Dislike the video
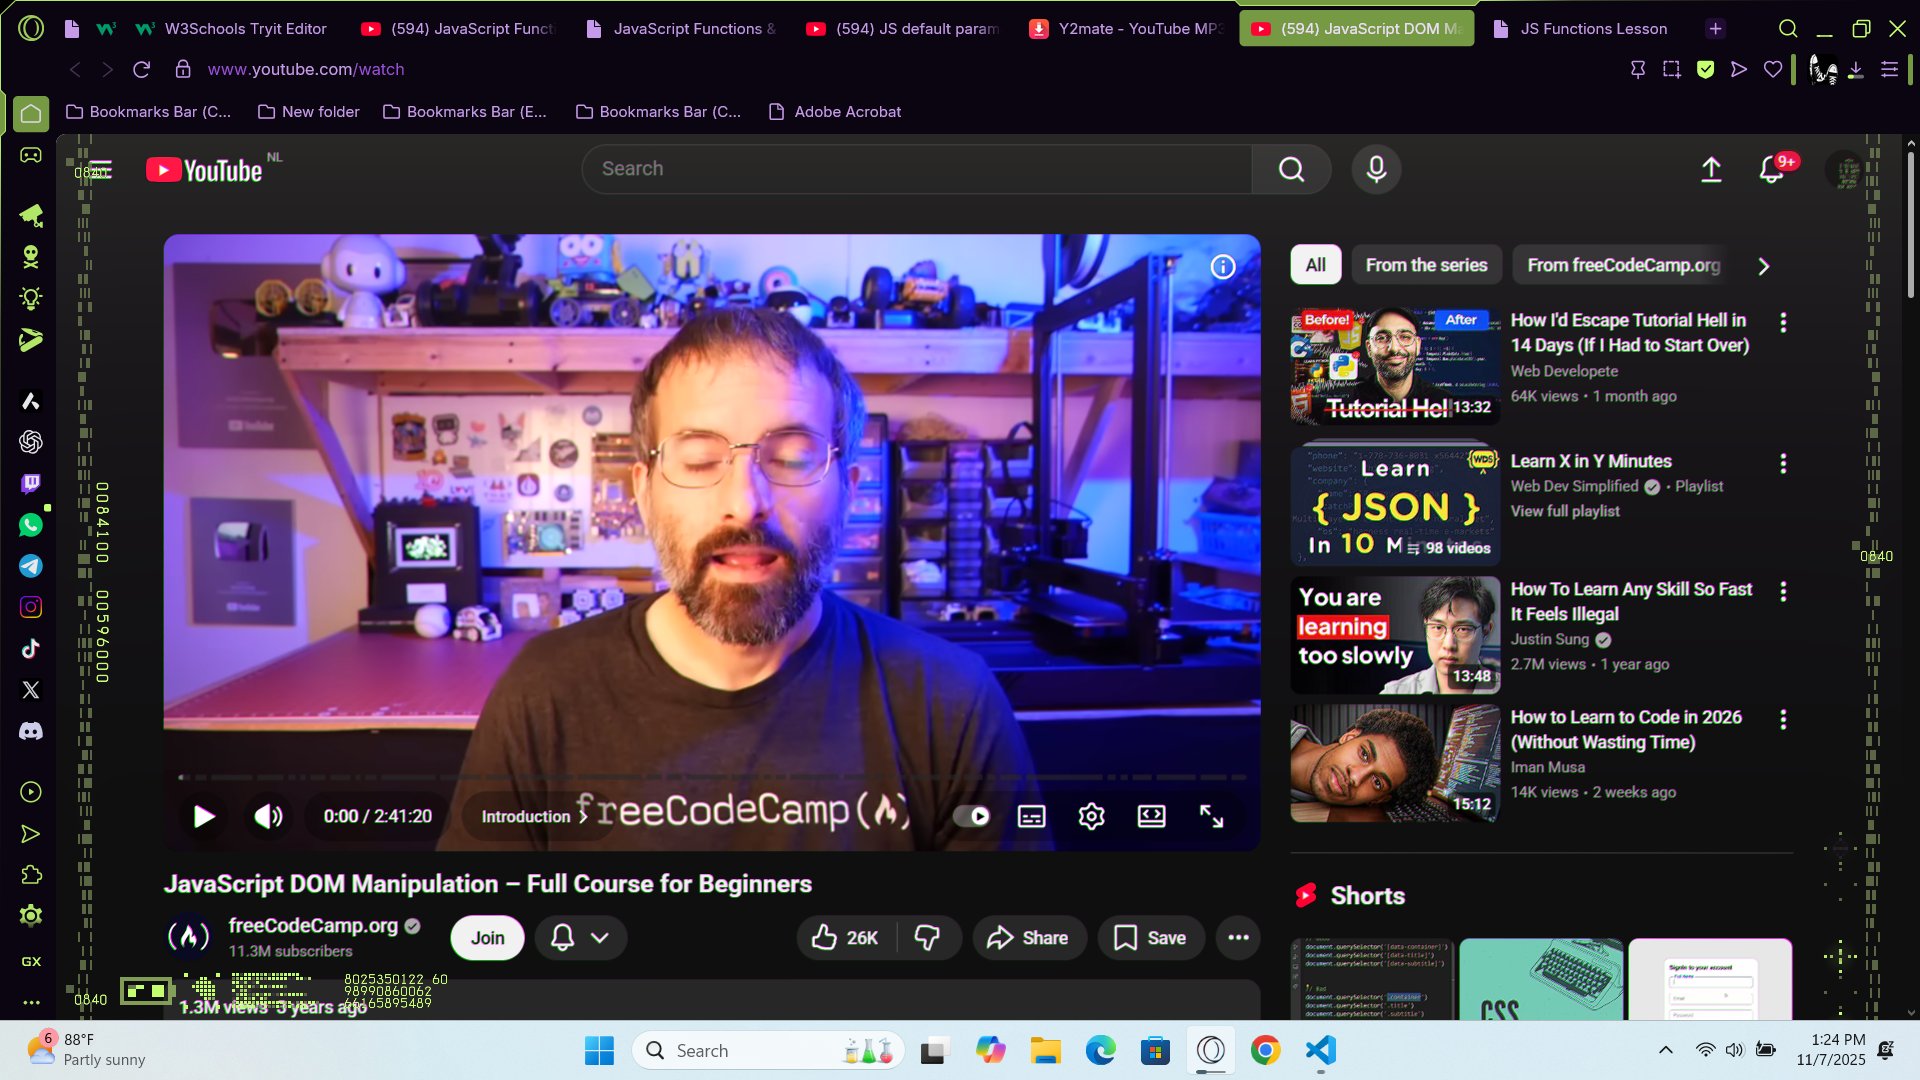Image resolution: width=1920 pixels, height=1080 pixels. pyautogui.click(x=927, y=938)
